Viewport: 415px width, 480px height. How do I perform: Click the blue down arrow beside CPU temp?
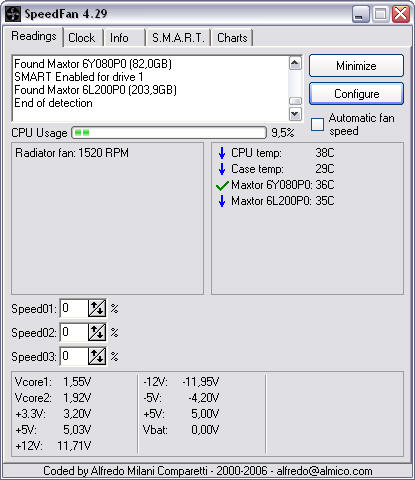pos(222,153)
